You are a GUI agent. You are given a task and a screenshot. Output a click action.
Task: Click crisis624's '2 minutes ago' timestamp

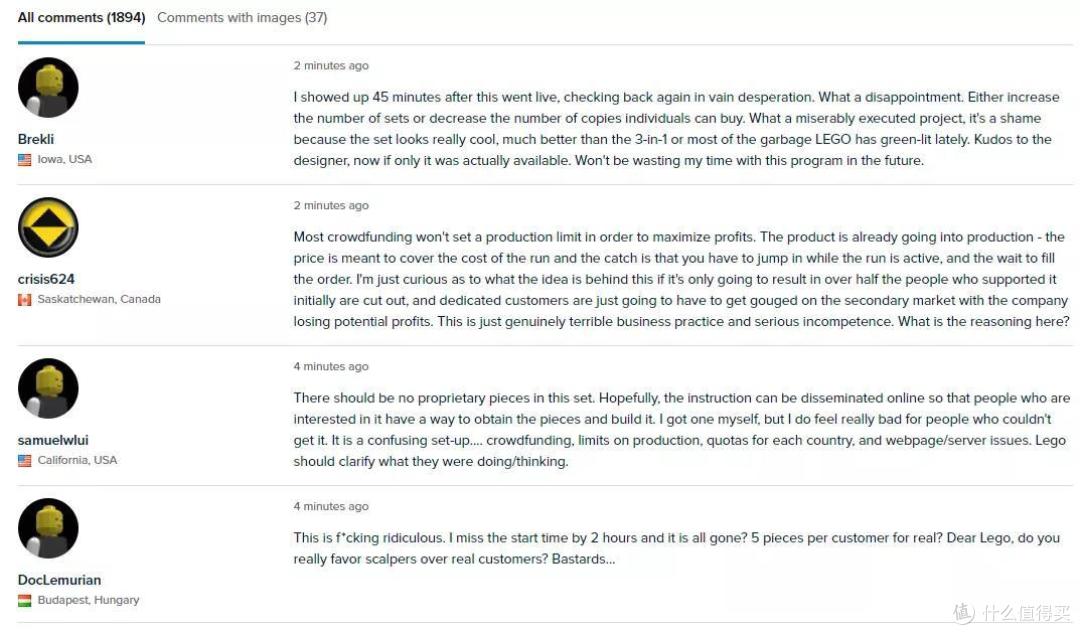[x=331, y=205]
